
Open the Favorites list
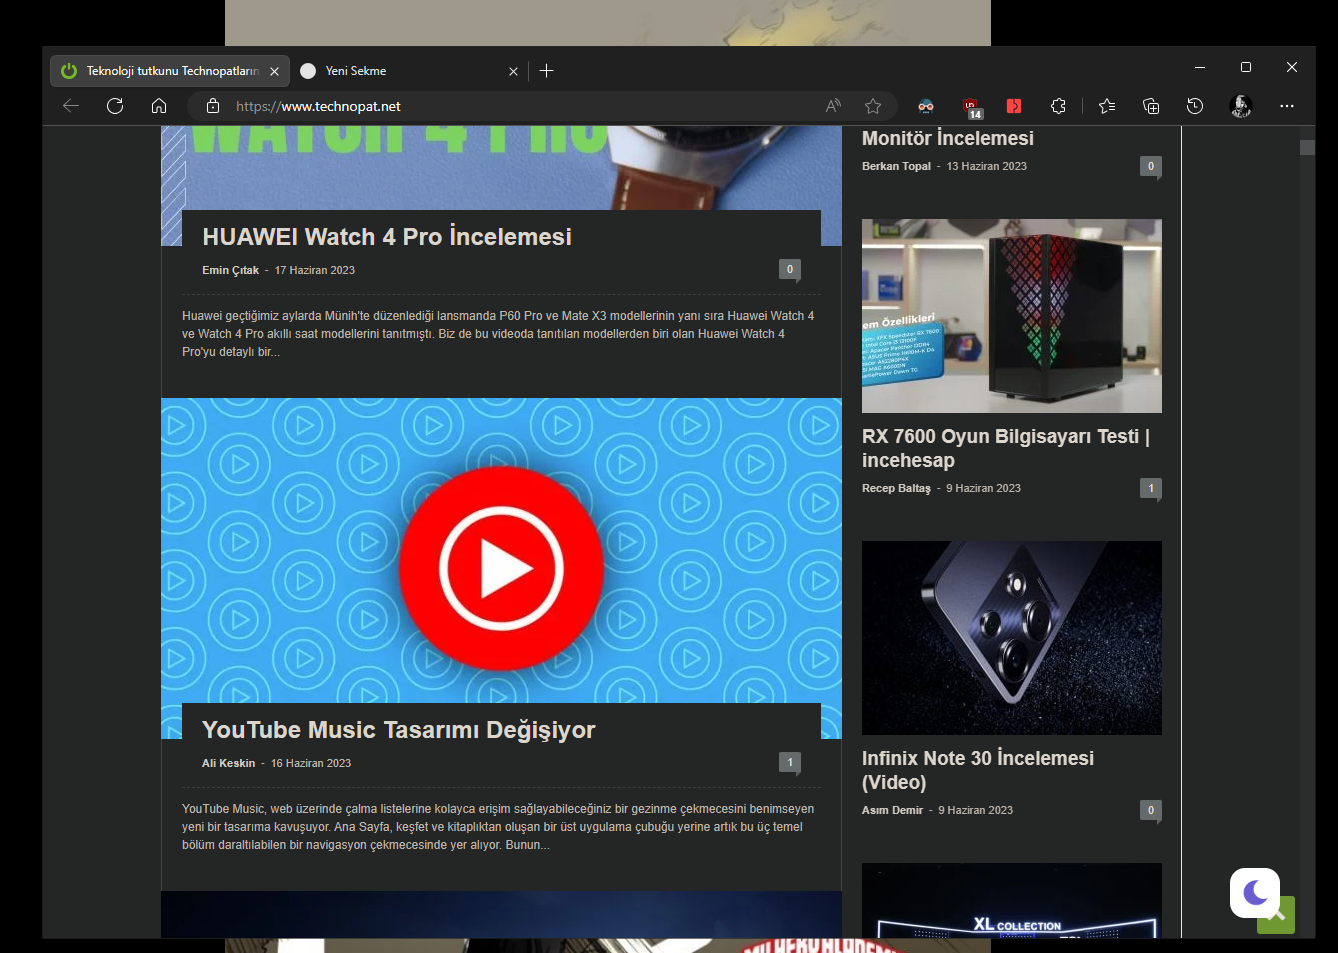(1107, 106)
